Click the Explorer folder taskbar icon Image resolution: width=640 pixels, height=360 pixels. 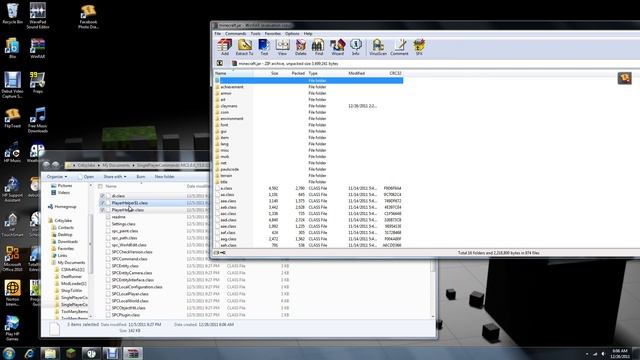[x=50, y=353]
